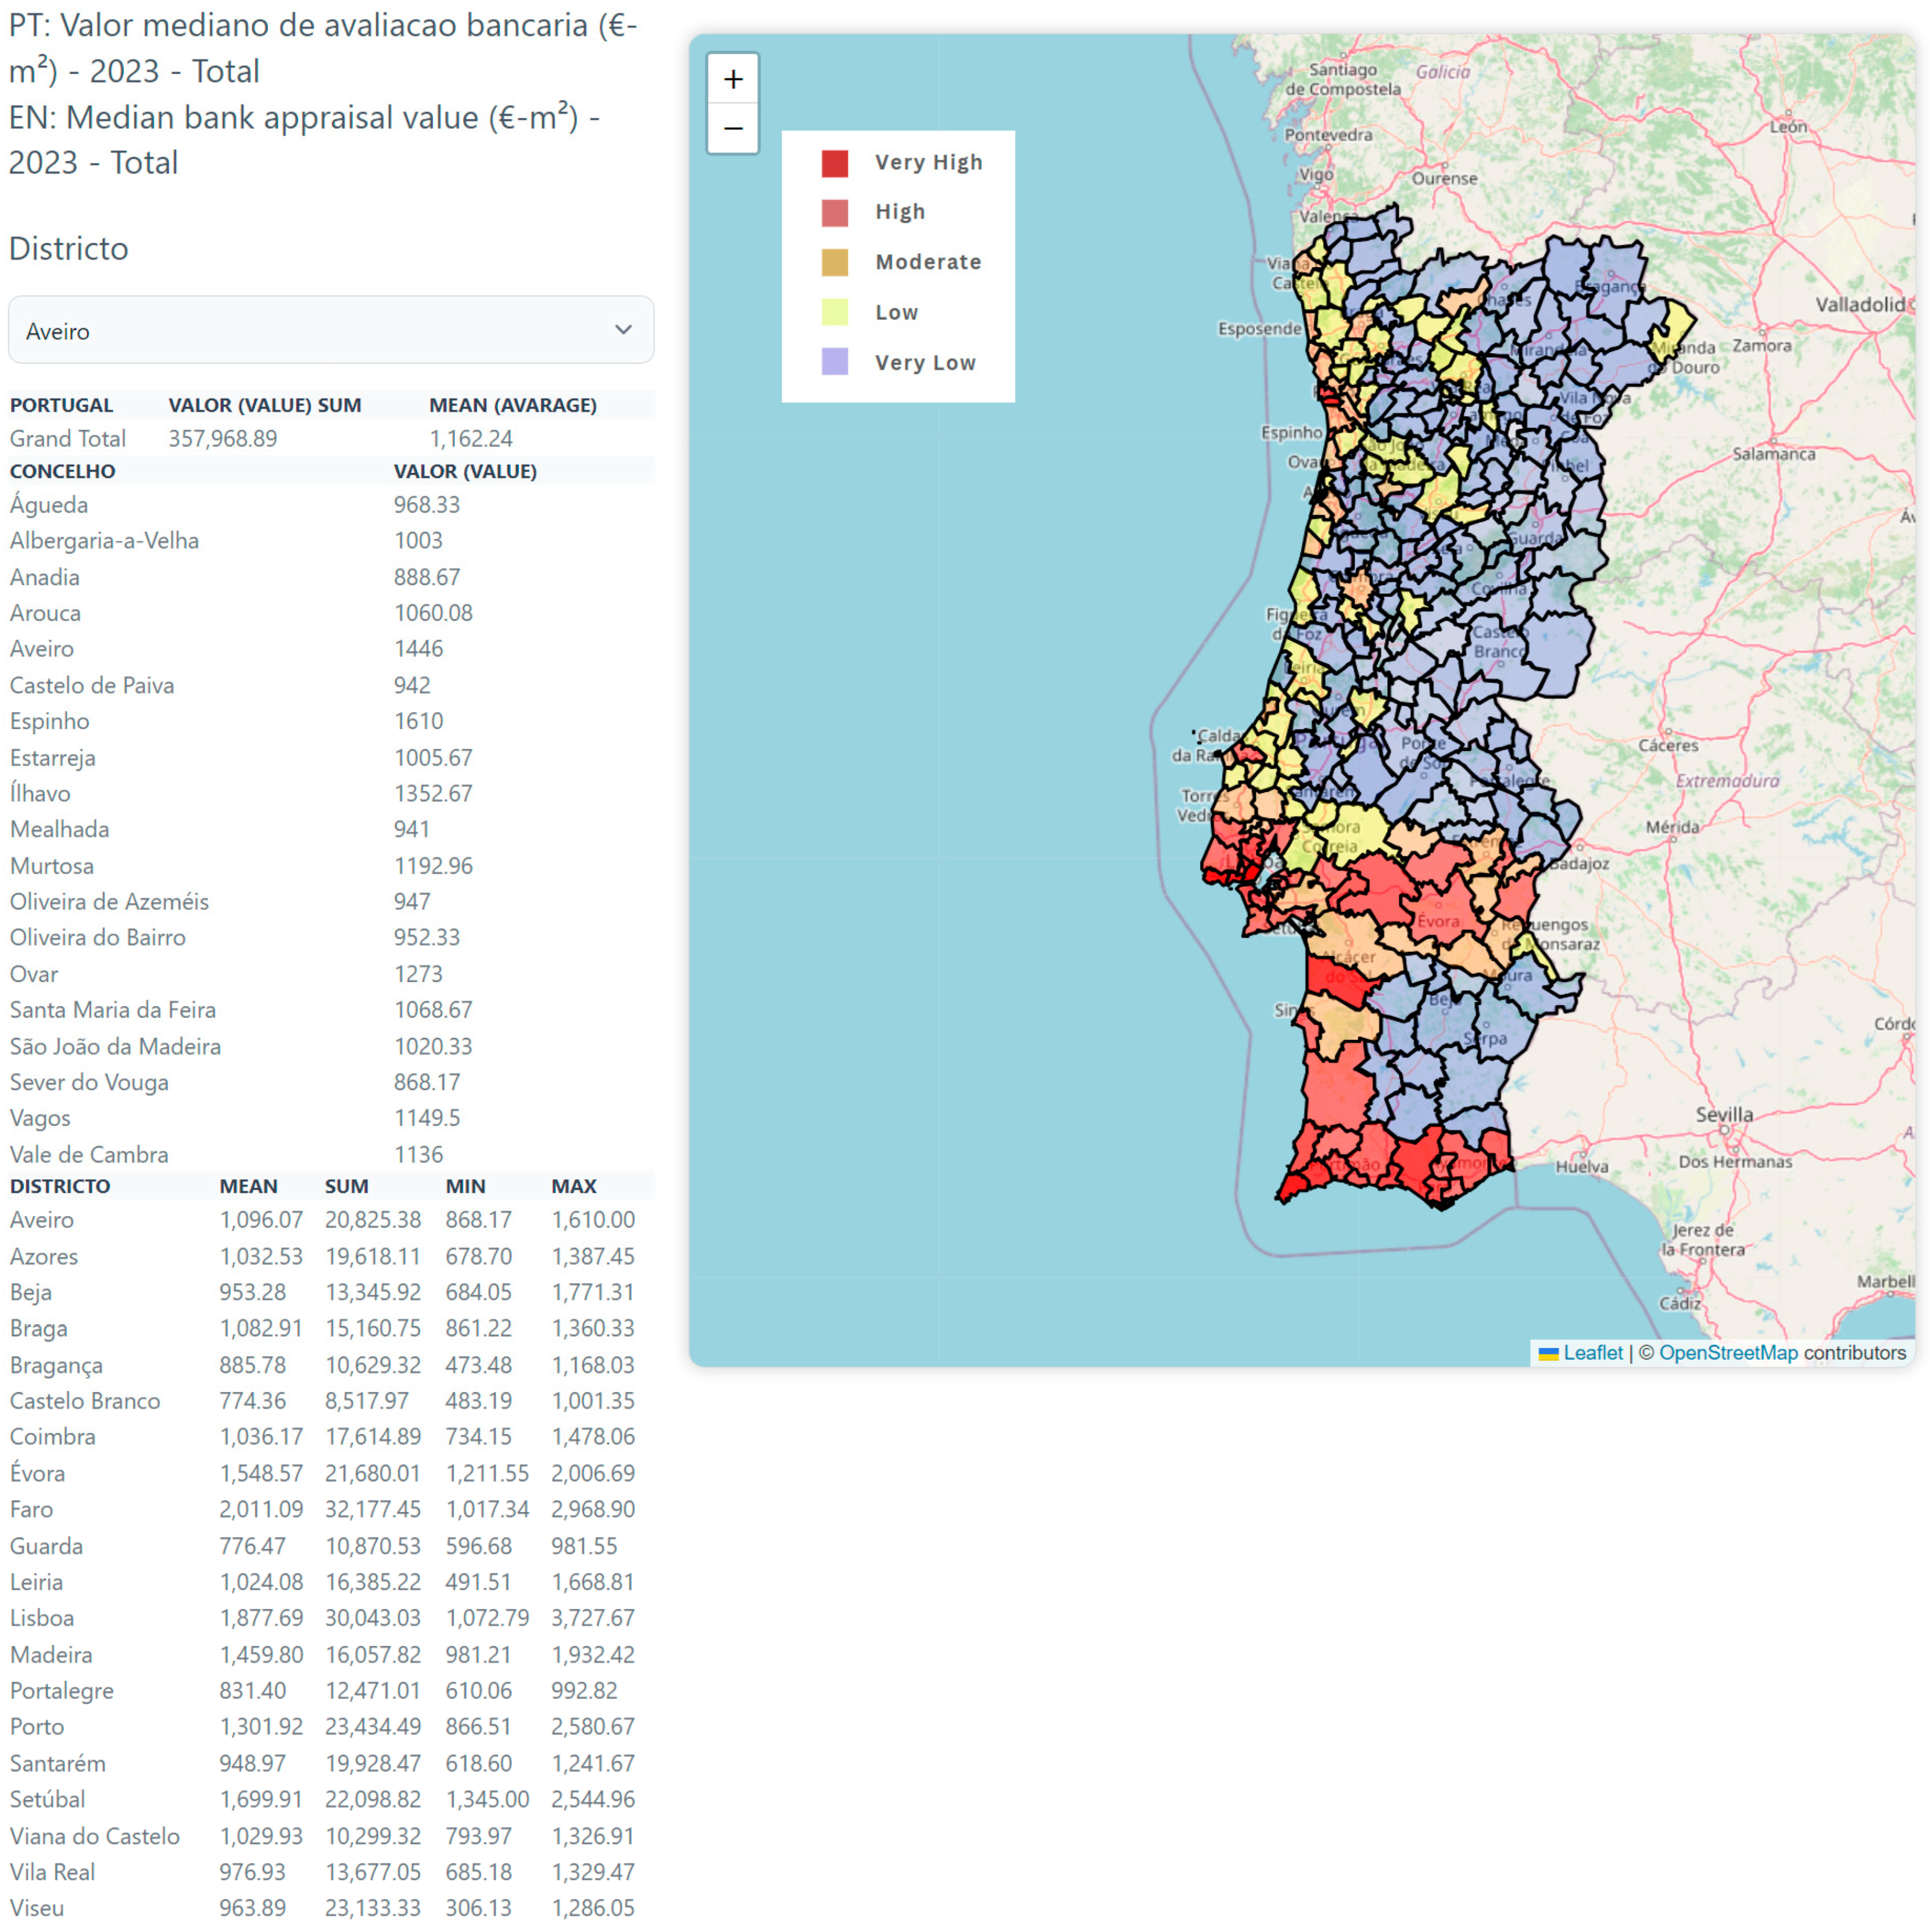The height and width of the screenshot is (1932, 1930).
Task: Click the Évora region label on map
Action: pyautogui.click(x=1438, y=921)
